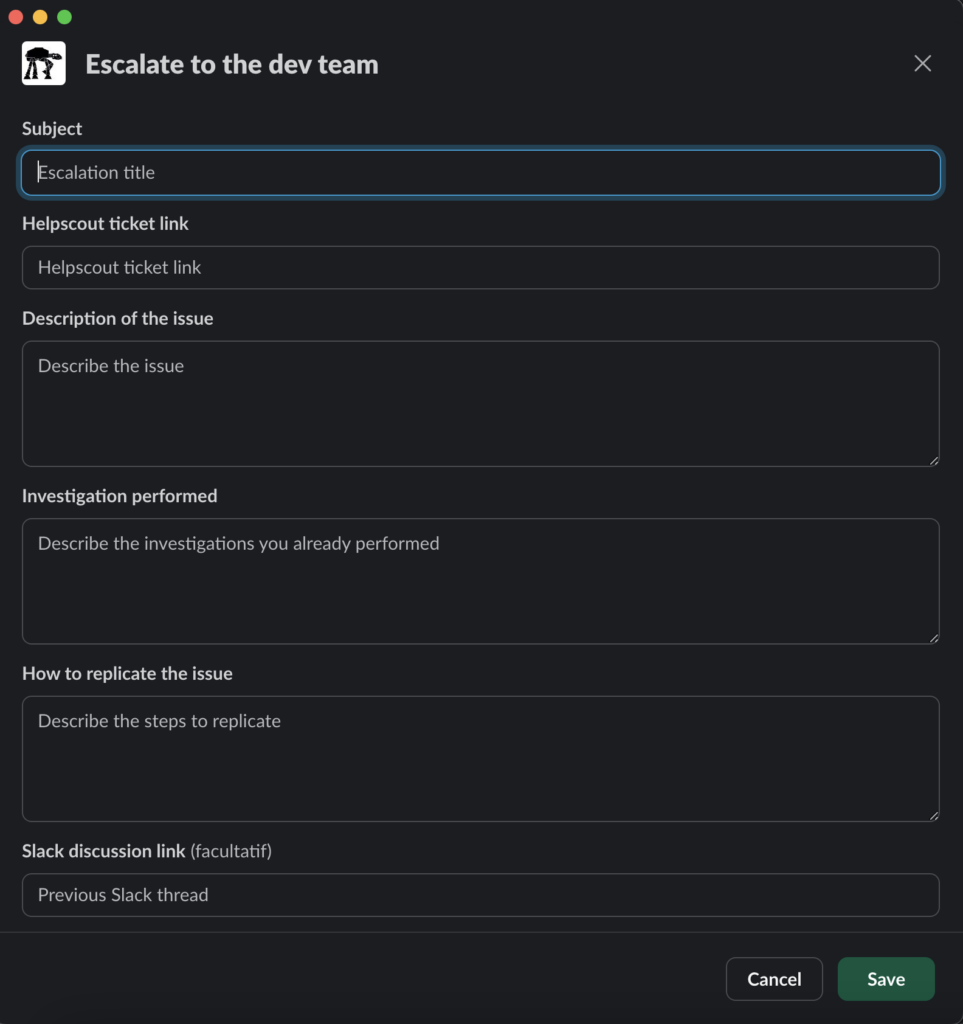The width and height of the screenshot is (963, 1024).
Task: Focus the steps to replicate text area
Action: pos(481,759)
